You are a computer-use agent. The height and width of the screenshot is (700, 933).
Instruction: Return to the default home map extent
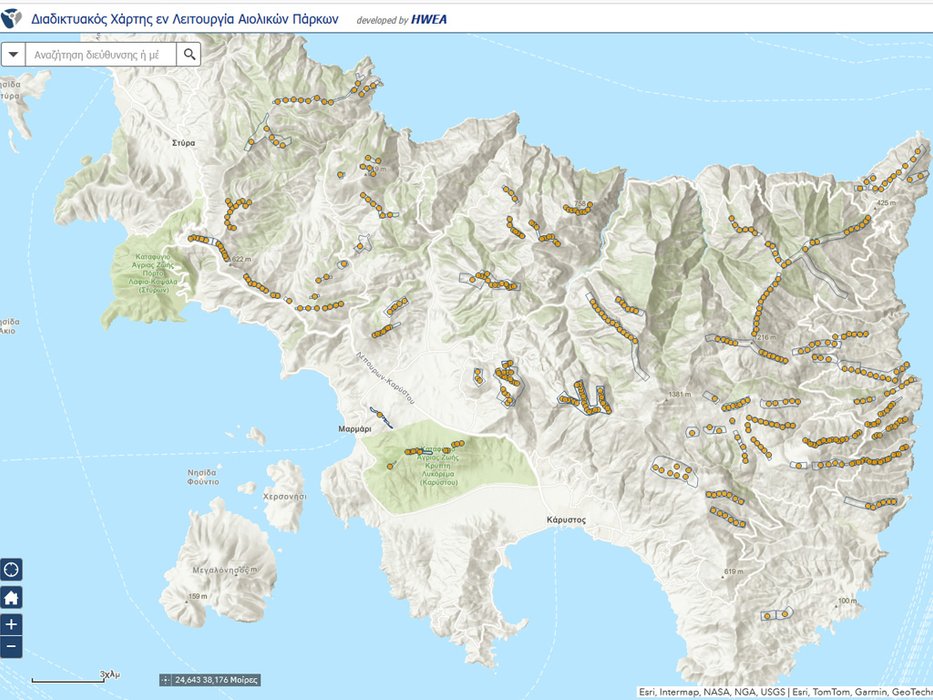click(x=12, y=597)
